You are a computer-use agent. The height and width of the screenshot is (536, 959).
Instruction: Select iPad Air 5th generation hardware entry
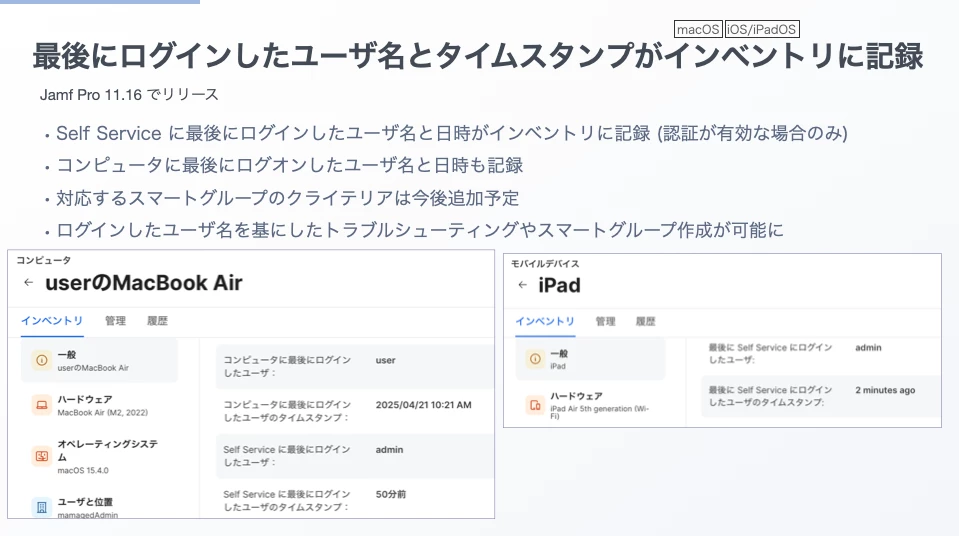pos(599,412)
